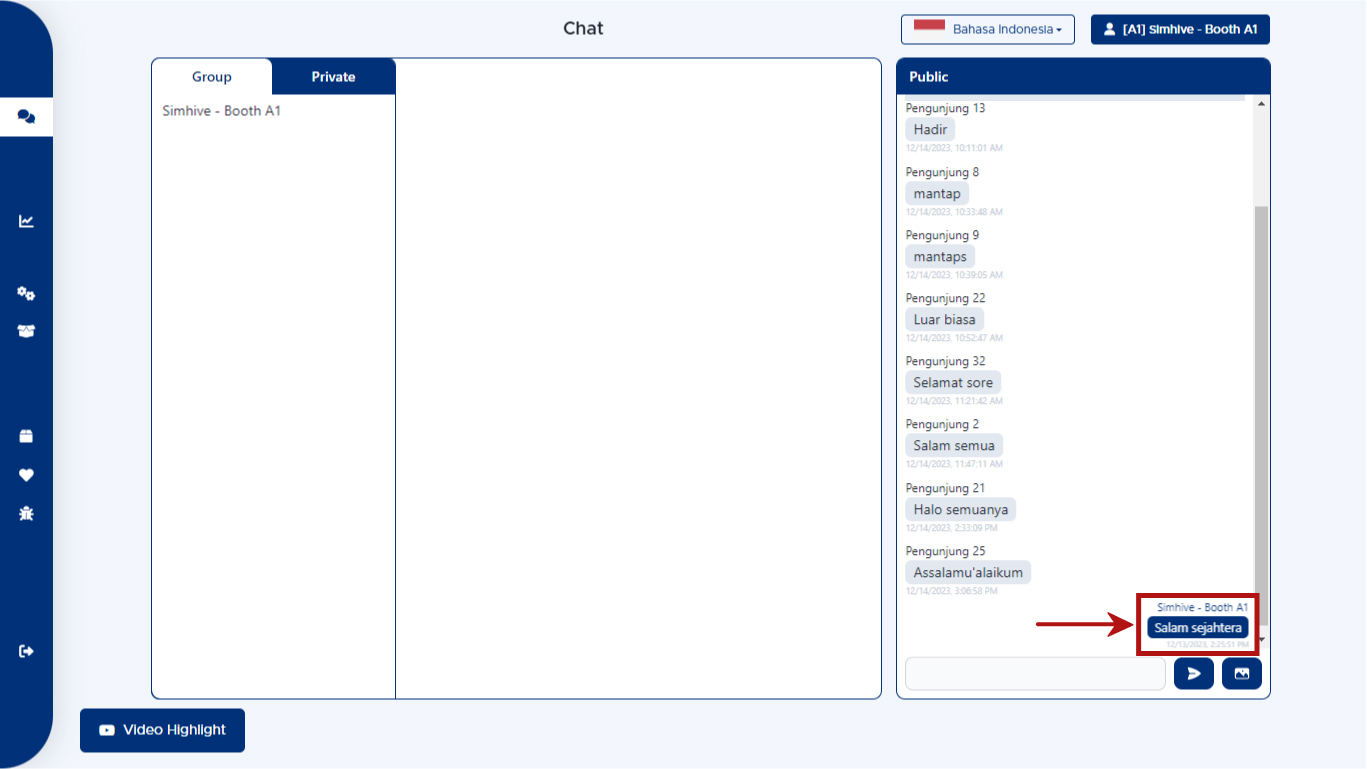Click the Pengunjung 32 sender name
1367x769 pixels.
click(945, 361)
